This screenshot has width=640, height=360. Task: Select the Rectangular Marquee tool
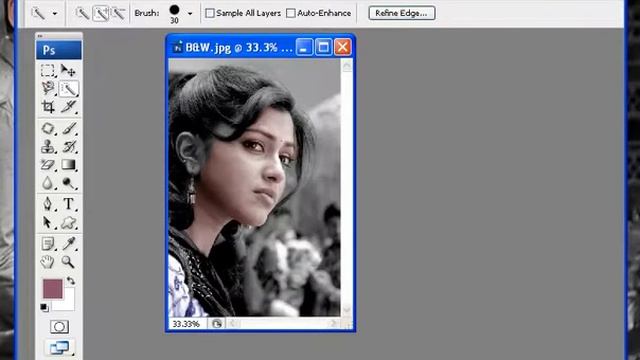click(x=48, y=71)
